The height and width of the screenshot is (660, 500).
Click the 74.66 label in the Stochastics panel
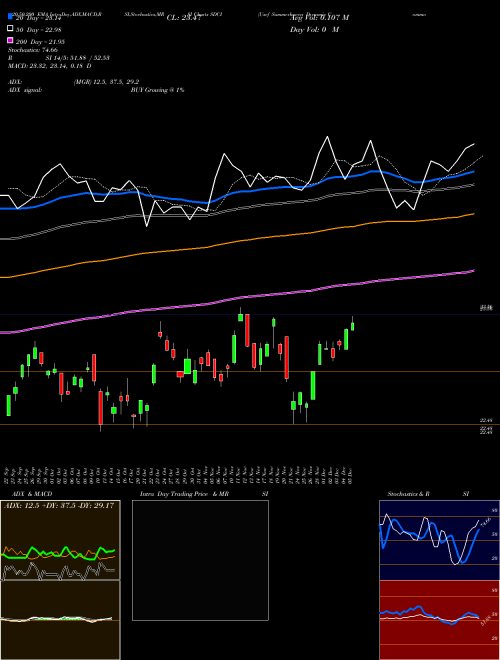click(x=486, y=522)
